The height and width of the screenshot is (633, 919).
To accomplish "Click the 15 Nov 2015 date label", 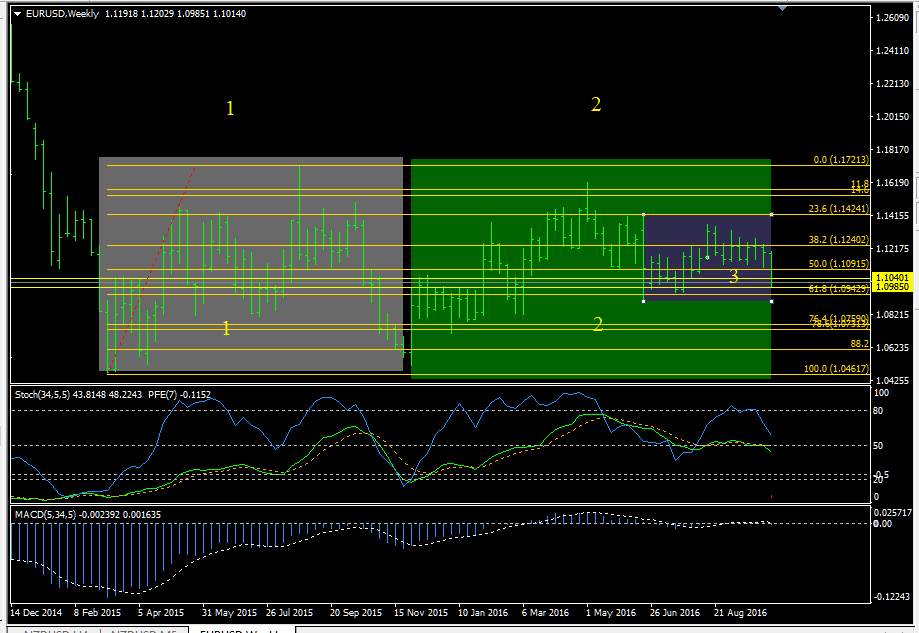I will (x=421, y=612).
